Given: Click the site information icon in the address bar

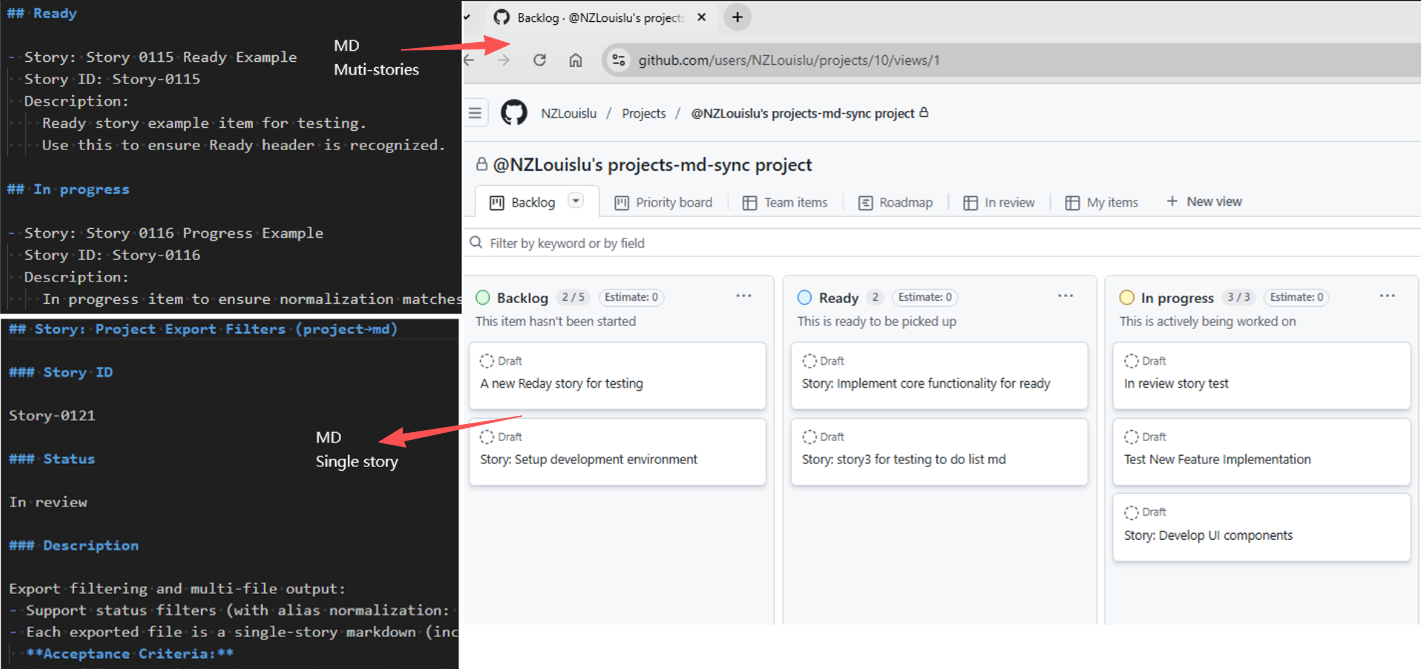Looking at the screenshot, I should [618, 59].
